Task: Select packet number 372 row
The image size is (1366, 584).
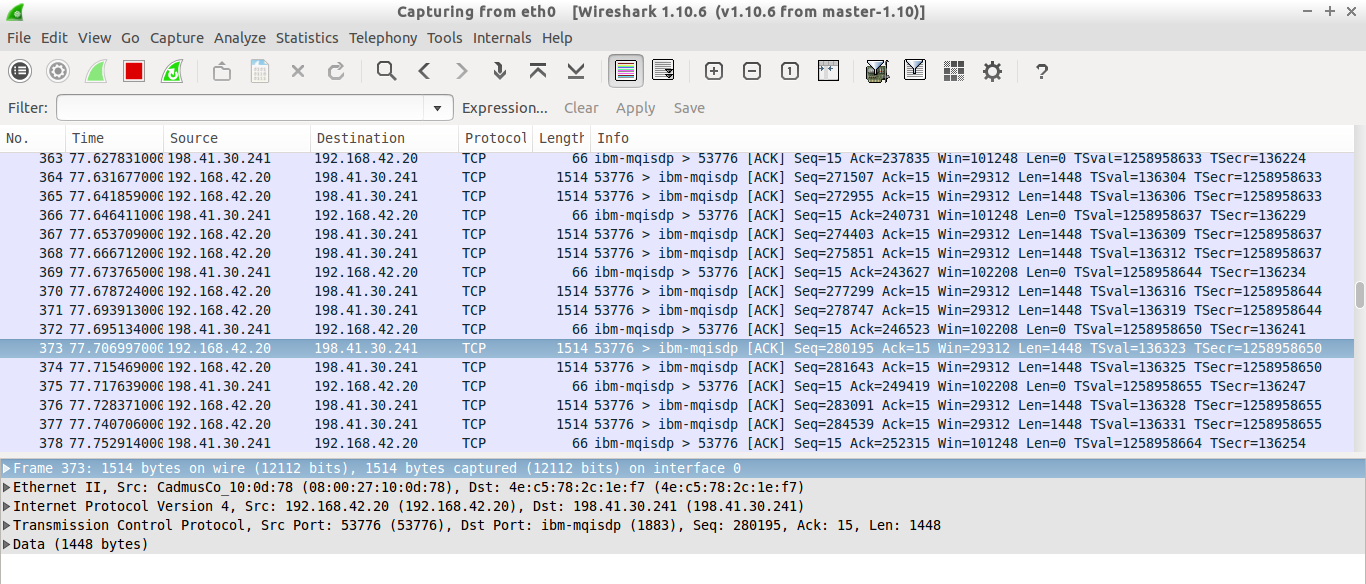Action: tap(677, 329)
